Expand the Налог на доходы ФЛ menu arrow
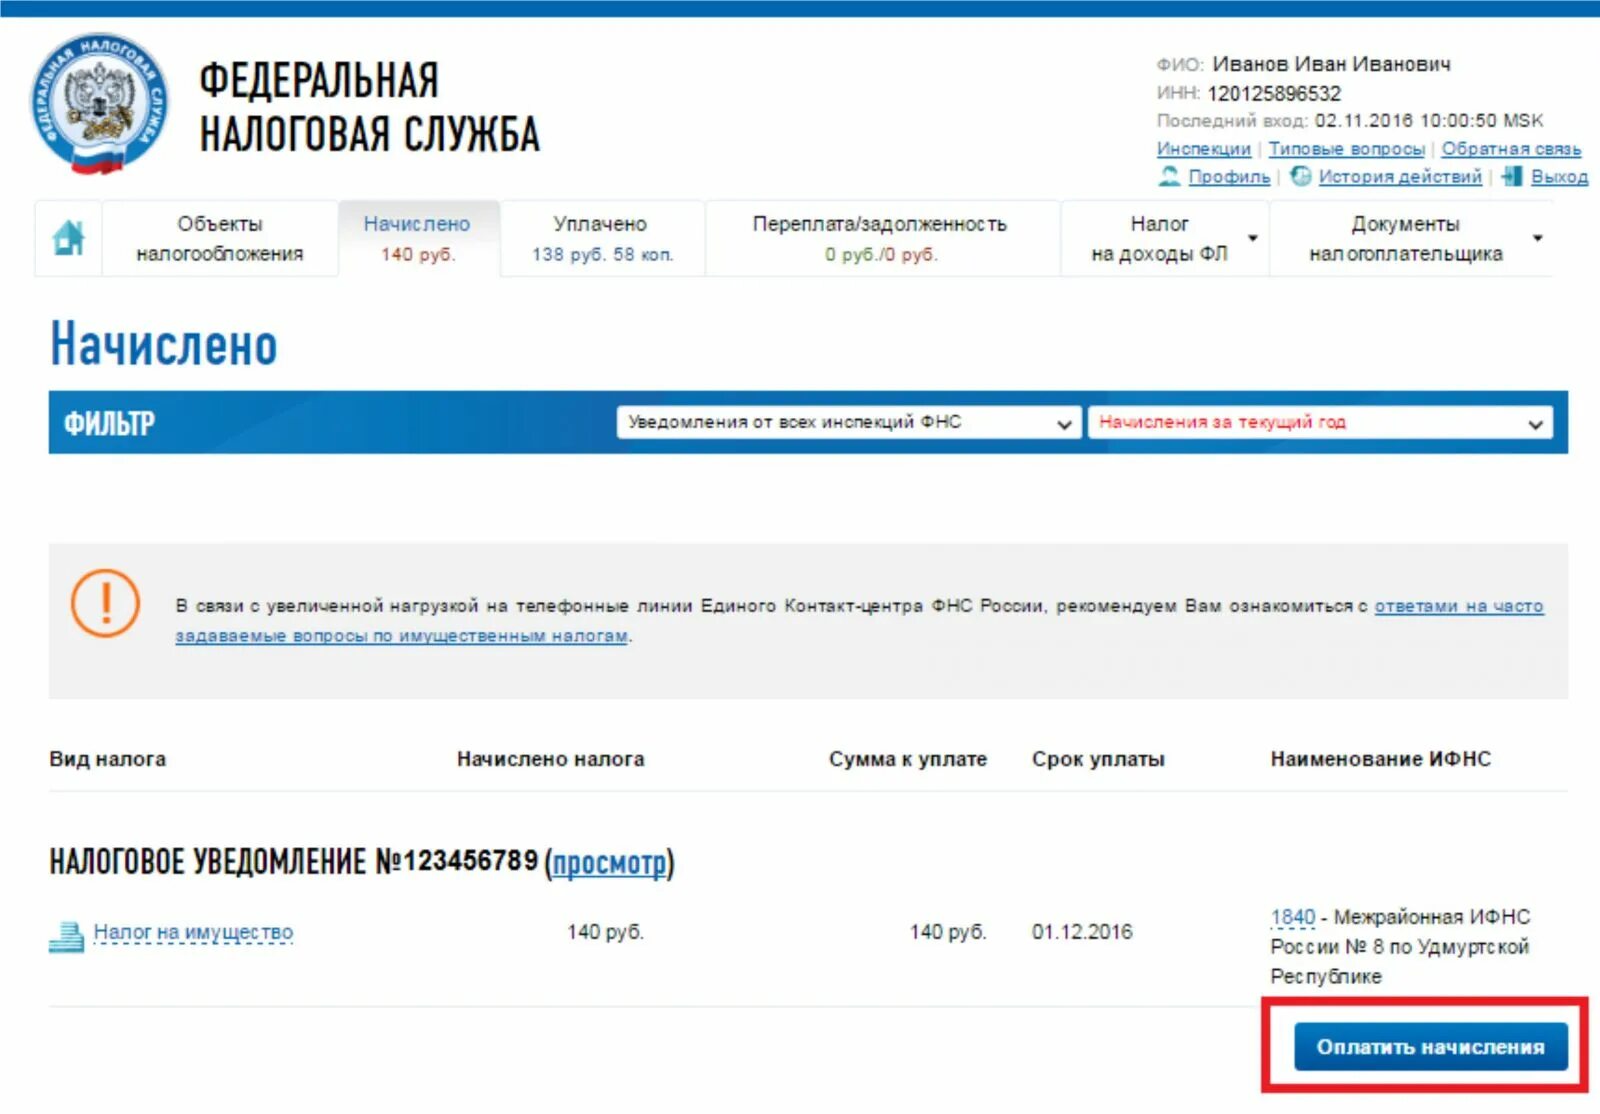The height and width of the screenshot is (1114, 1600). pyautogui.click(x=1252, y=238)
